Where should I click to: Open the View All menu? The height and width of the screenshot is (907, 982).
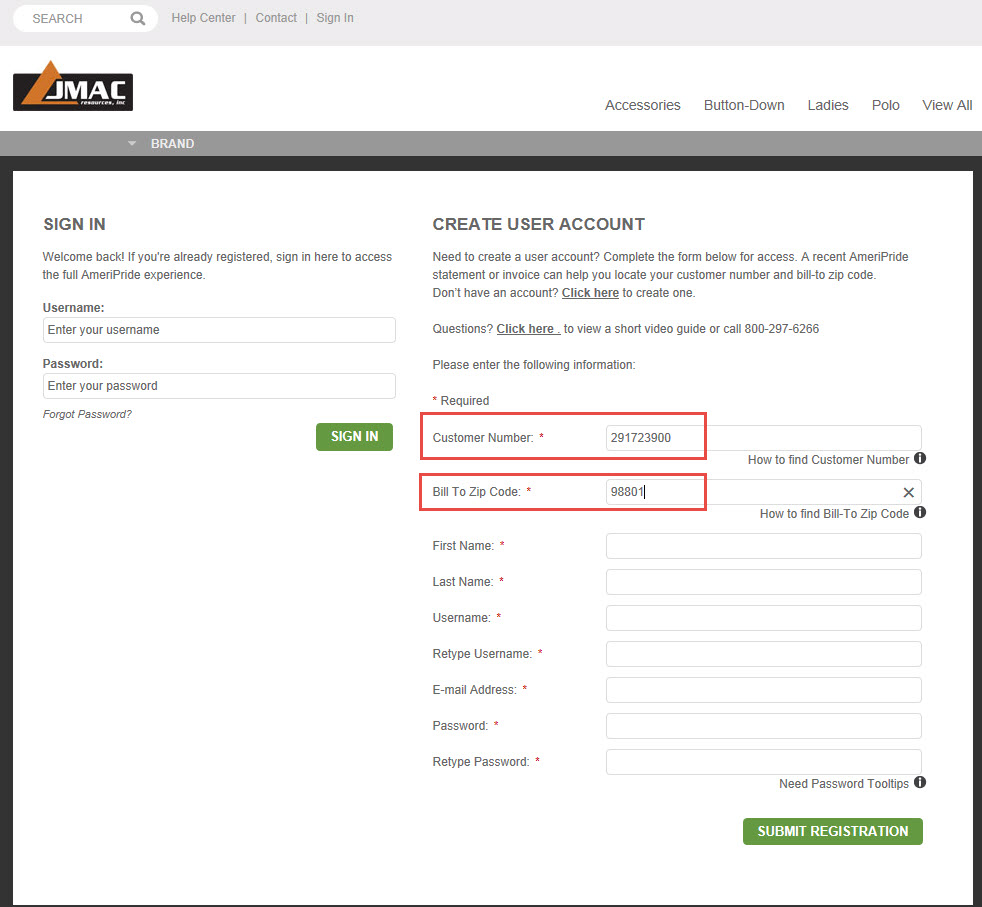click(946, 105)
